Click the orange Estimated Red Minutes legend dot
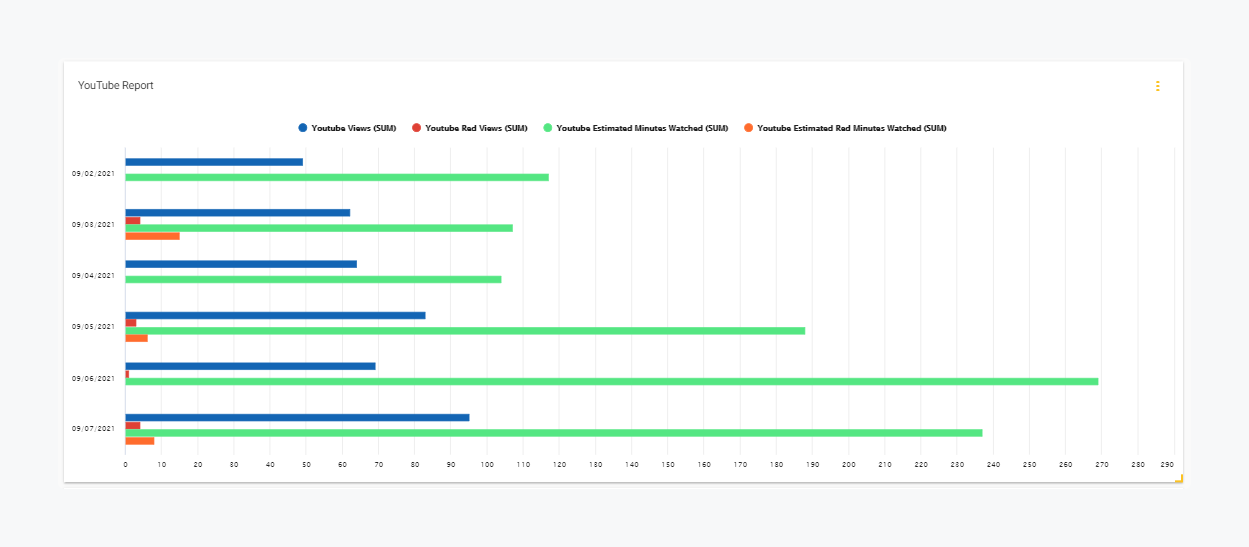Screen dimensions: 1249x547 (748, 128)
